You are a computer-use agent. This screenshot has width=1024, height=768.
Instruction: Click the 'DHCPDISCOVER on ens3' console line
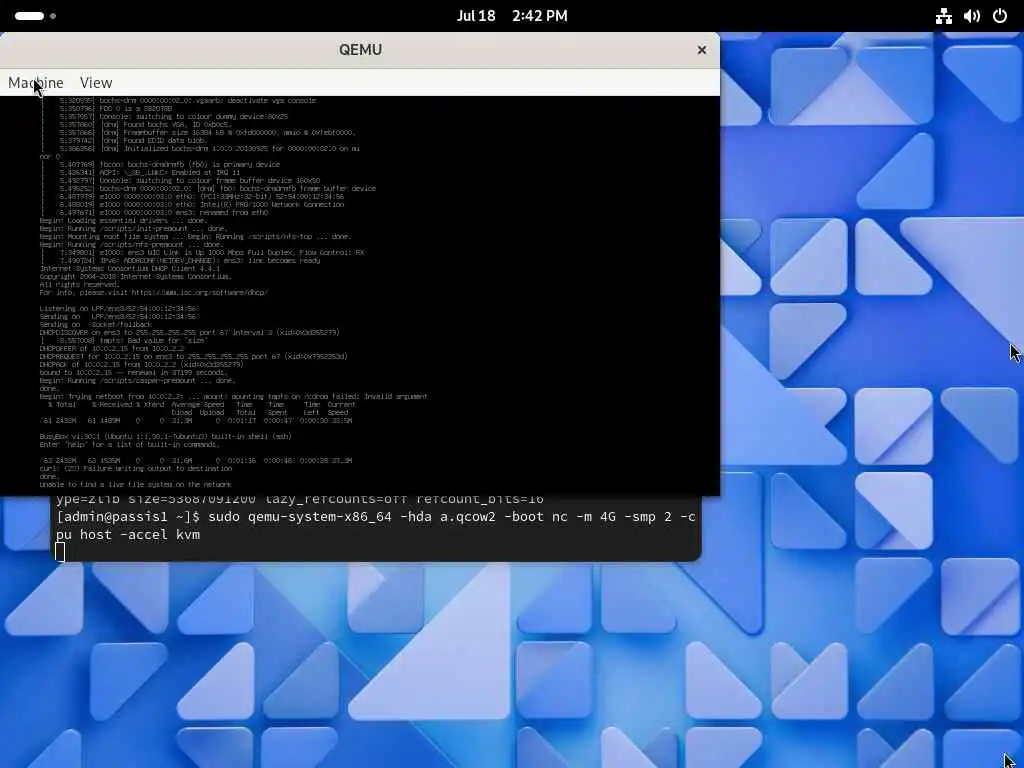[189, 332]
